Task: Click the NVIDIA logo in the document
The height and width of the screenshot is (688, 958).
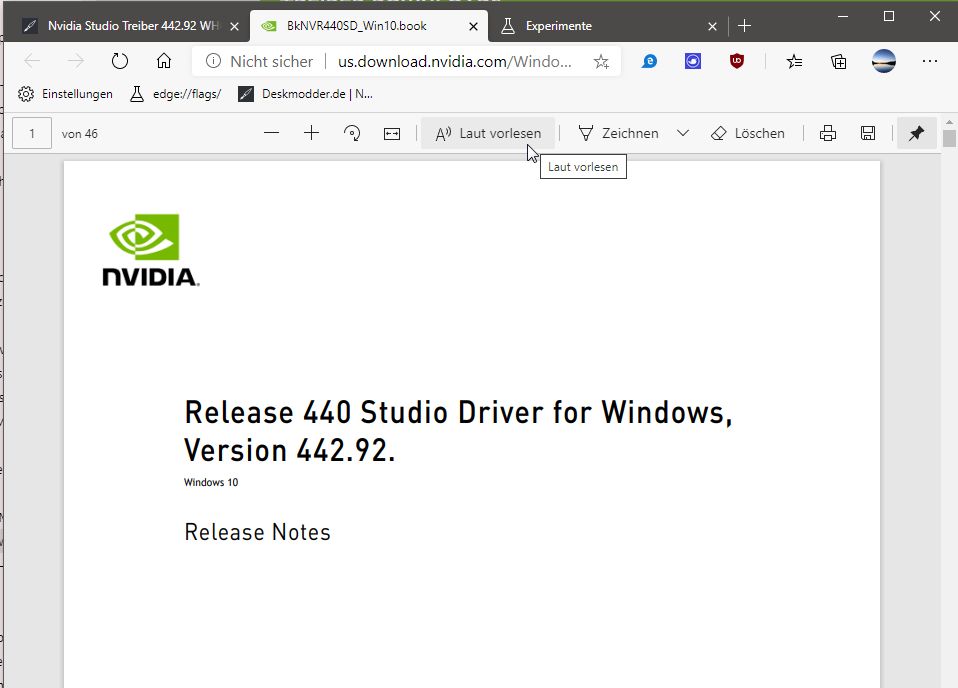Action: tap(150, 250)
